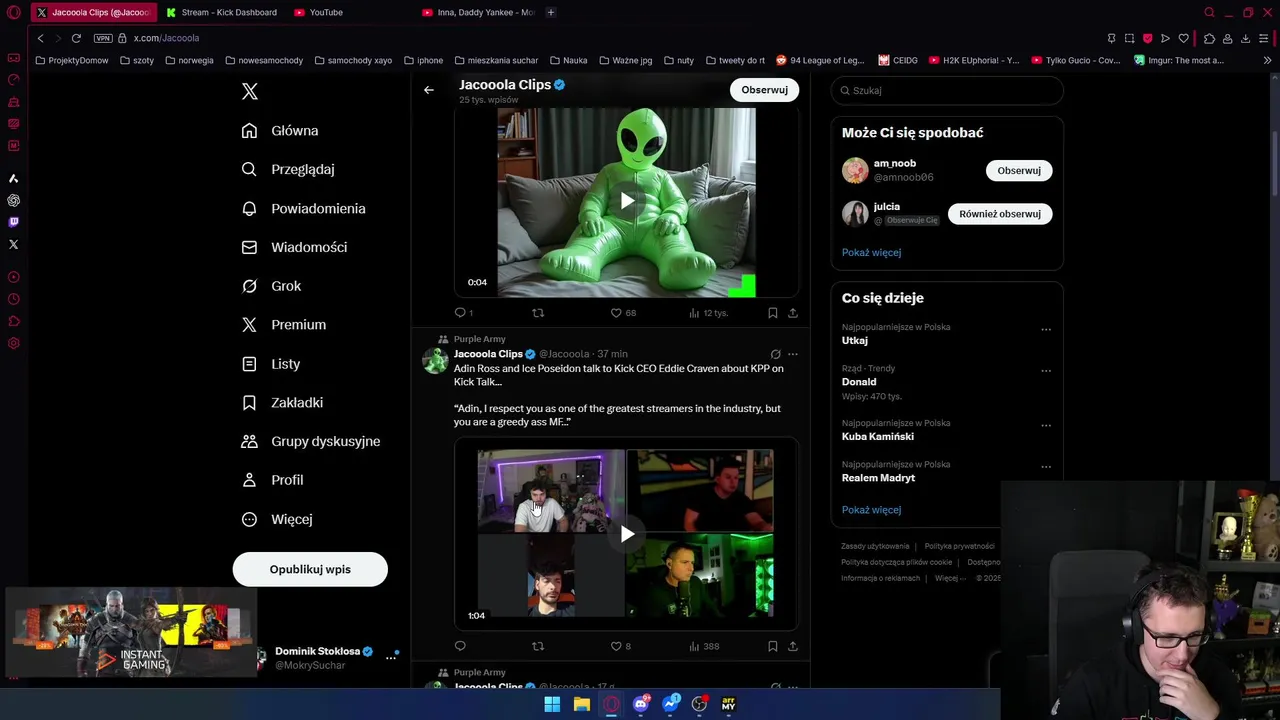The width and height of the screenshot is (1280, 720).
Task: Follow am_noob with Obserwuj button
Action: [x=1019, y=171]
